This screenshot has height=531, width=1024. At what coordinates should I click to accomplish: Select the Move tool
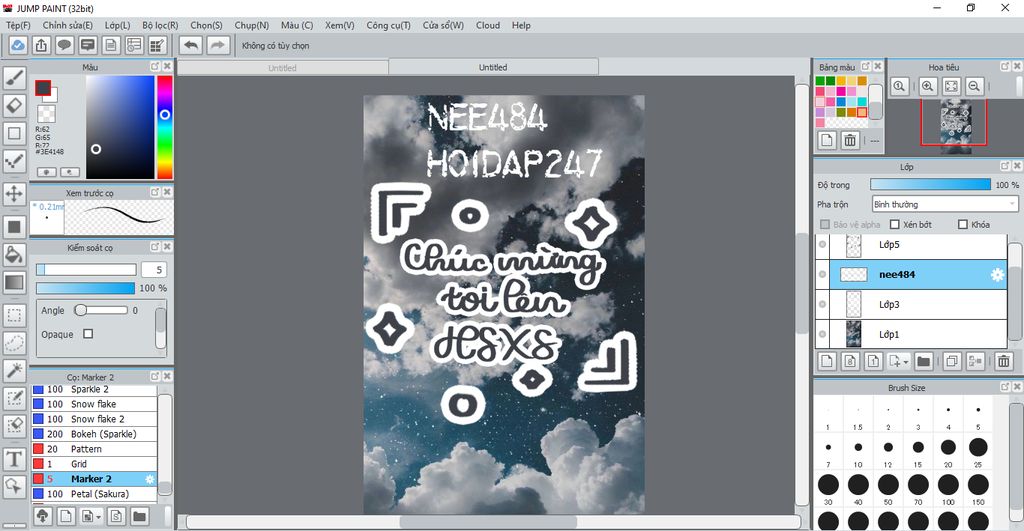(x=14, y=193)
